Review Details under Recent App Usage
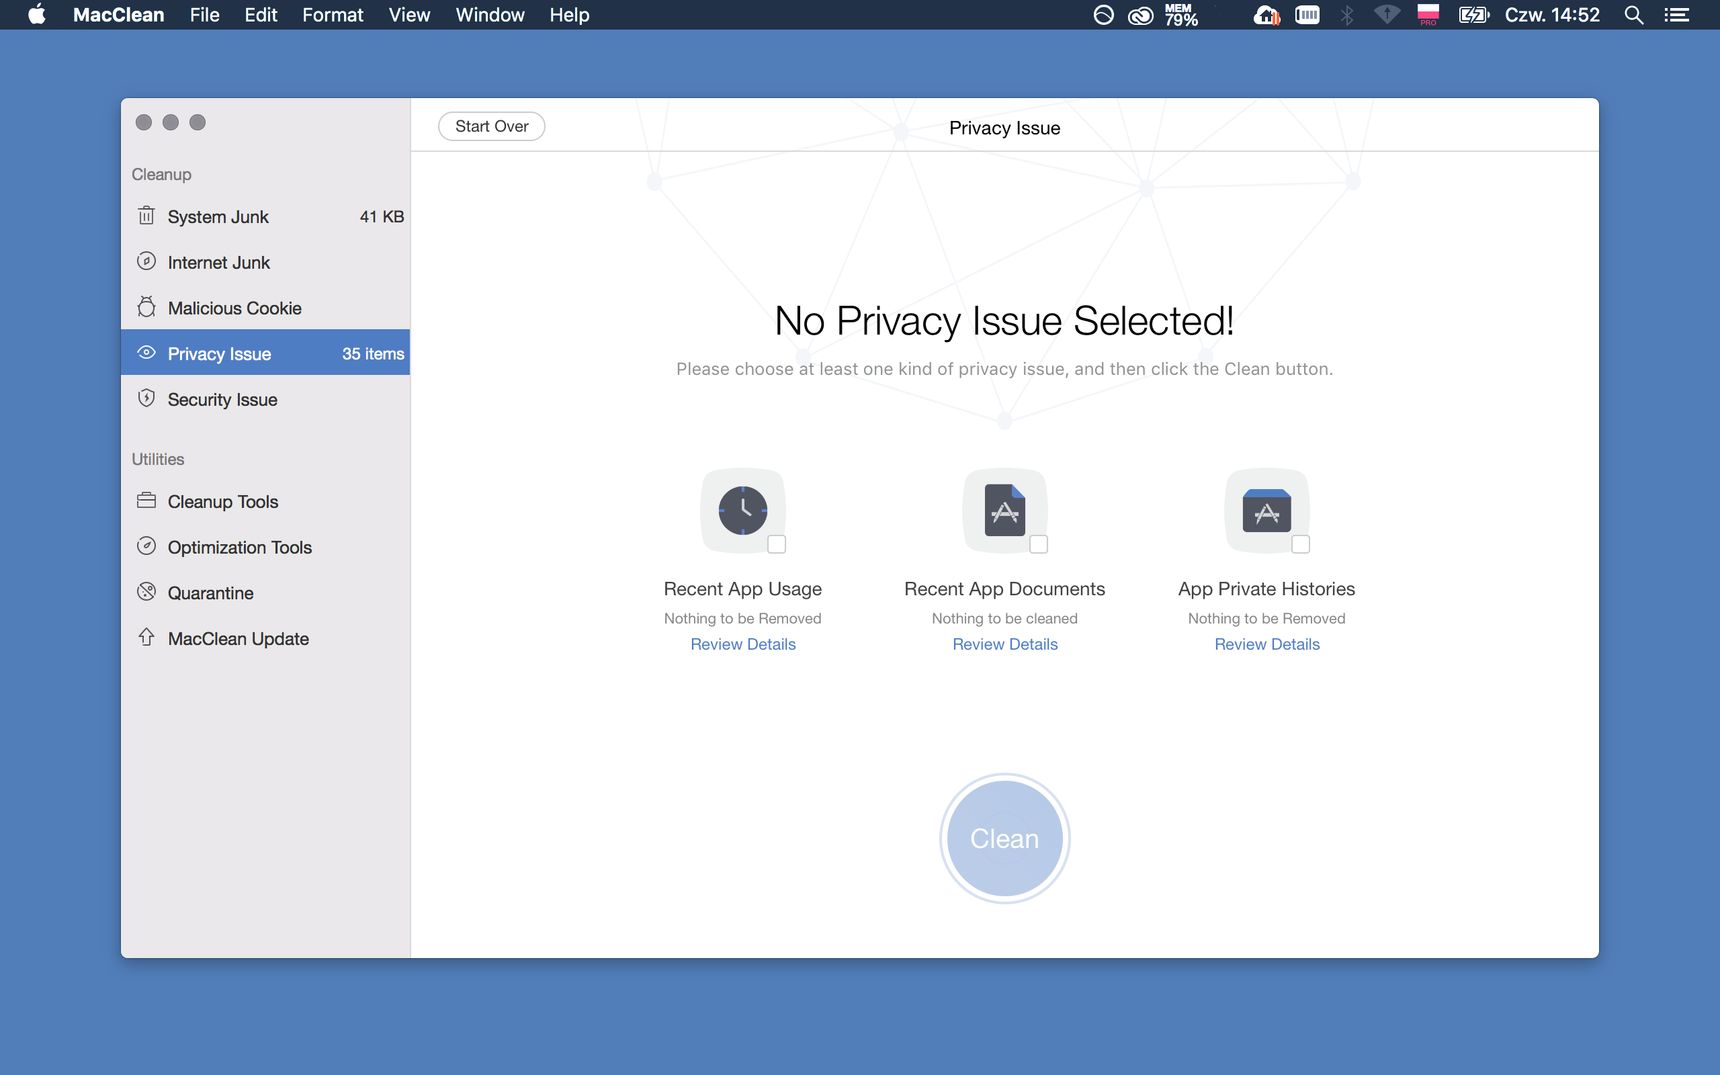The width and height of the screenshot is (1720, 1075). [x=743, y=644]
